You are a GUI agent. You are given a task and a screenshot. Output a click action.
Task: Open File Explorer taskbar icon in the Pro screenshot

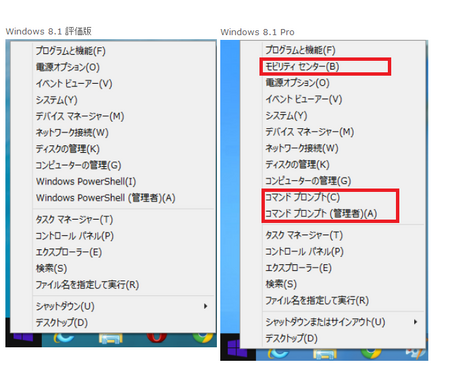coord(325,354)
